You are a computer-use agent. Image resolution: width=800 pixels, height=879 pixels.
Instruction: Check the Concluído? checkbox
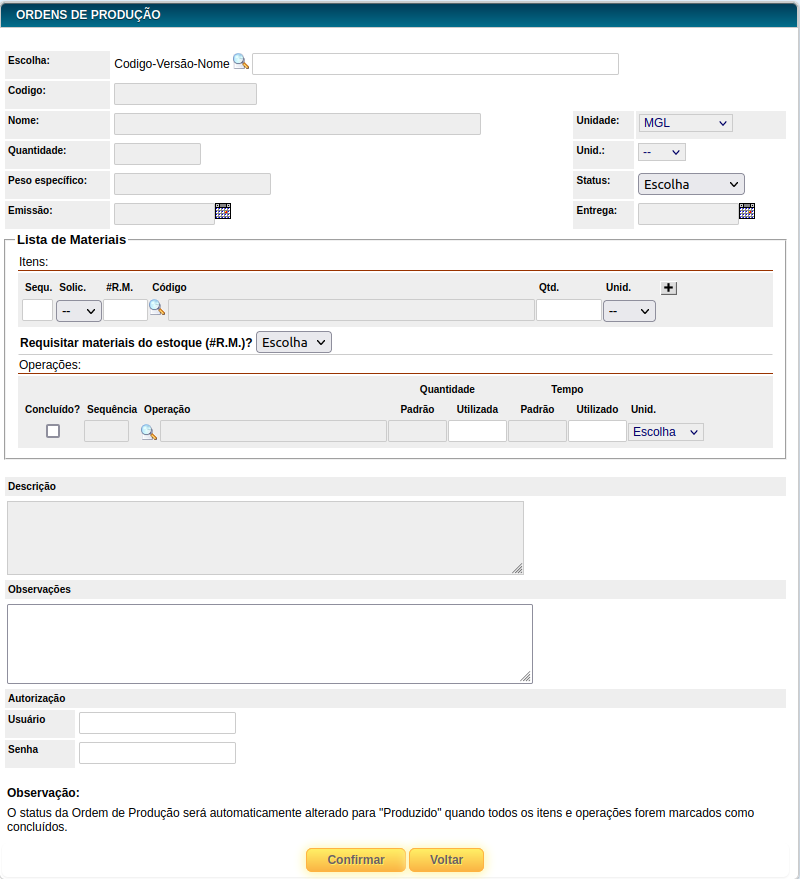click(x=53, y=431)
